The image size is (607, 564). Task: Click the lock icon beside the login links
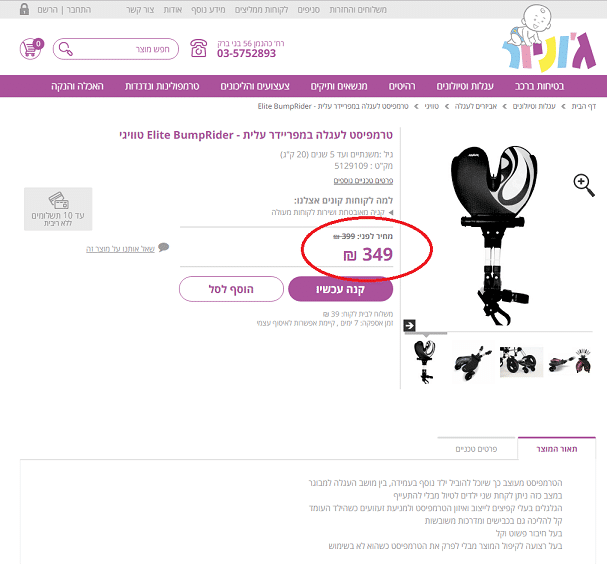click(x=24, y=9)
